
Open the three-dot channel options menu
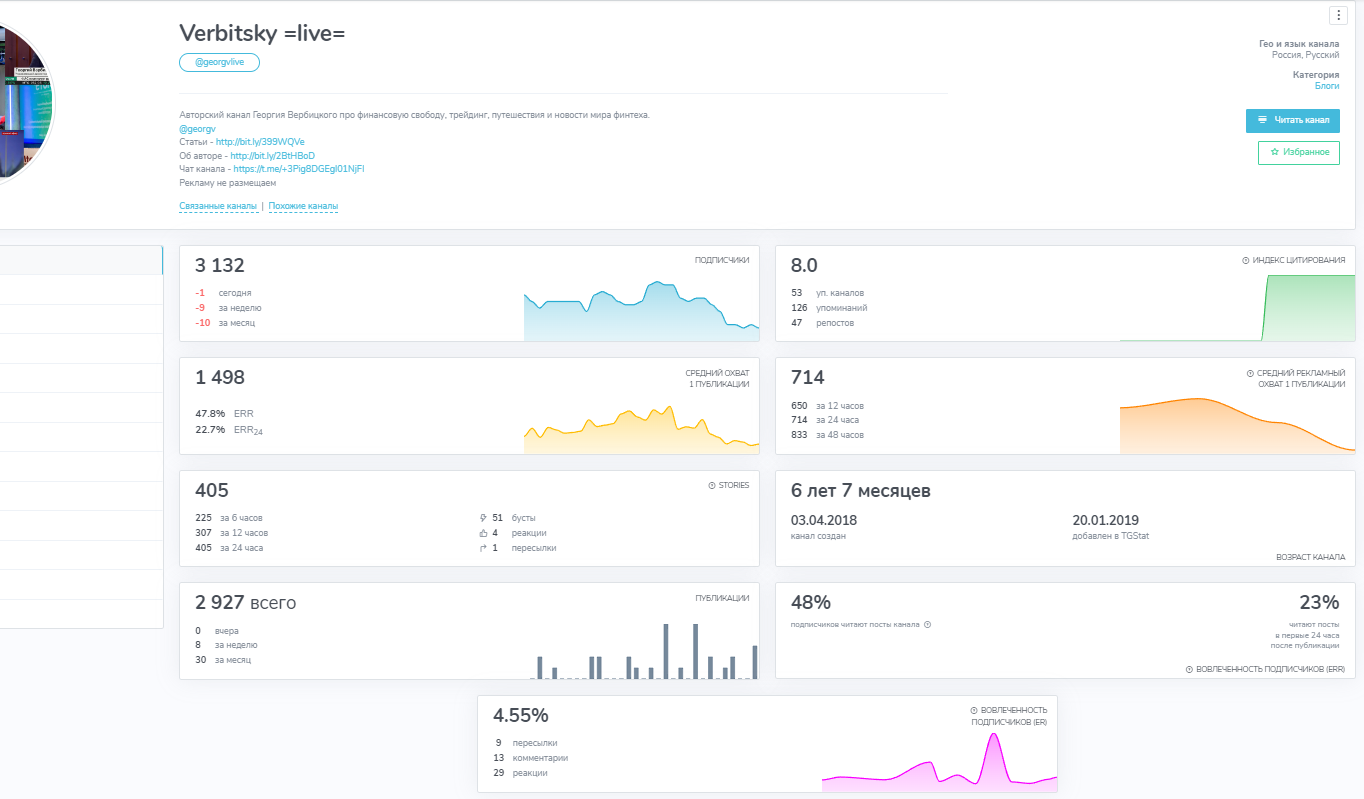coord(1338,15)
